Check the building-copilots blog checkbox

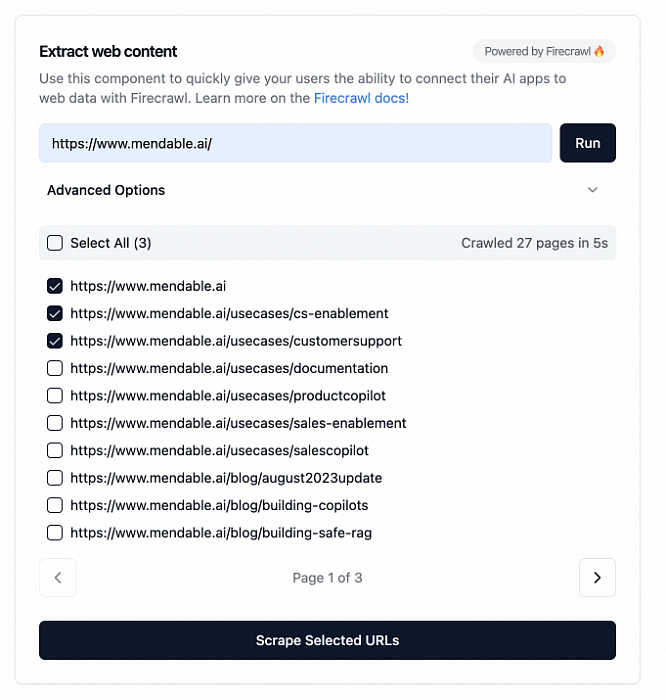pyautogui.click(x=55, y=505)
